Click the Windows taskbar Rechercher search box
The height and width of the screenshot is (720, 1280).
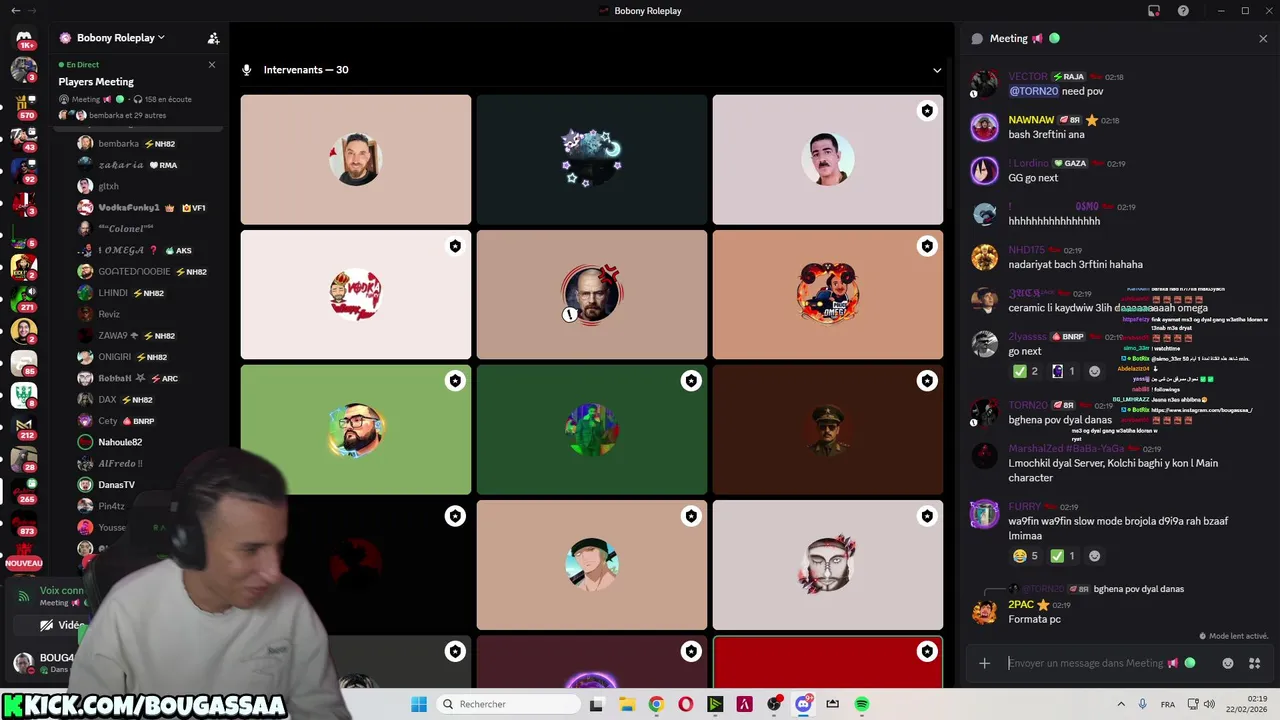[x=508, y=704]
